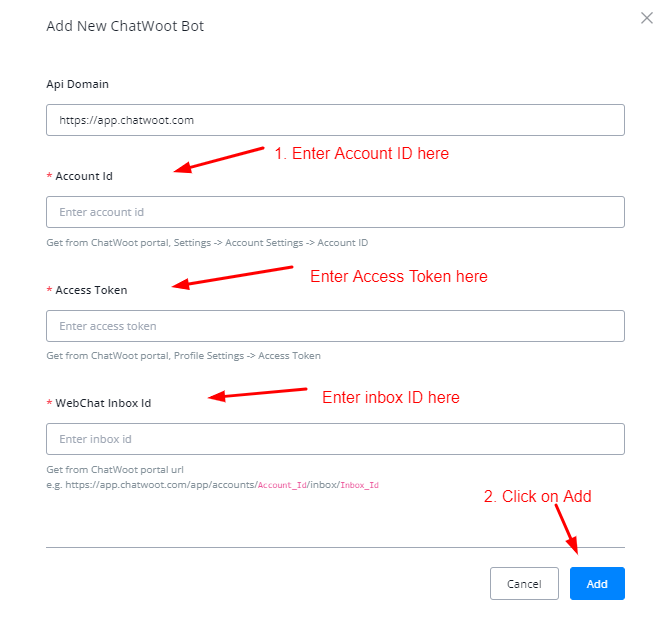Focus the Account Id text field

(x=335, y=212)
